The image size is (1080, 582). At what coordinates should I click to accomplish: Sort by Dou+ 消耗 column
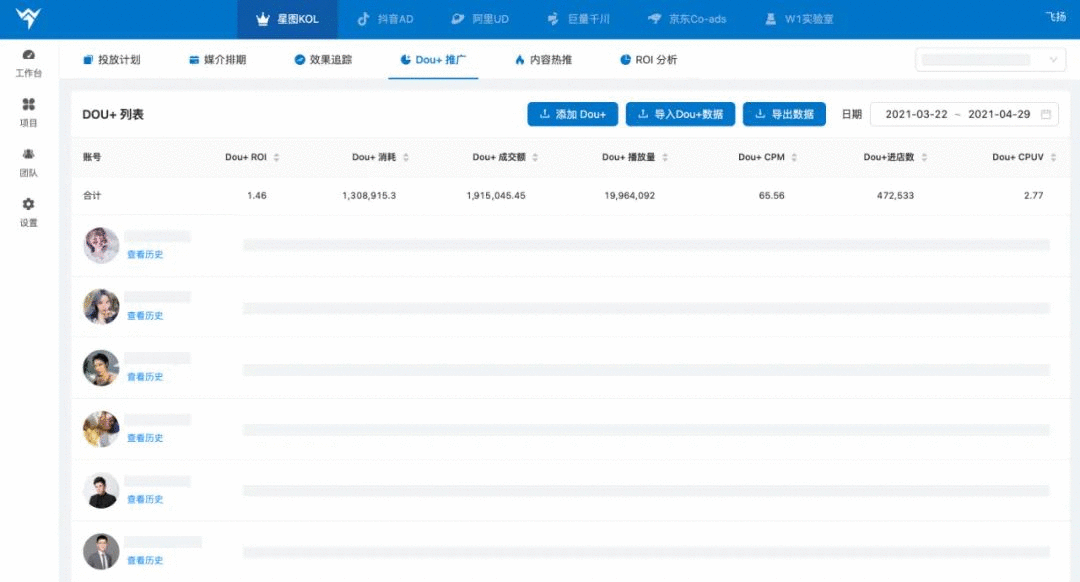click(x=406, y=157)
